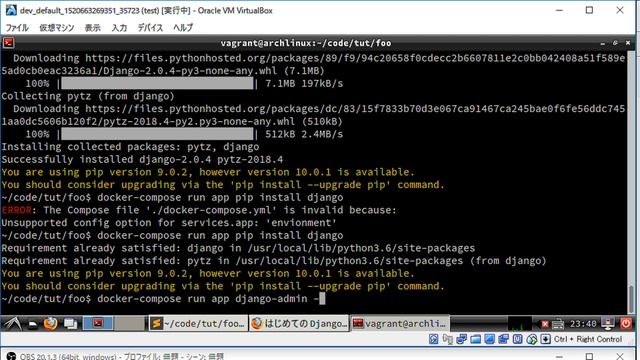Click the Django download 100% progress bar
Screen dimensions: 640x360
tap(157, 84)
